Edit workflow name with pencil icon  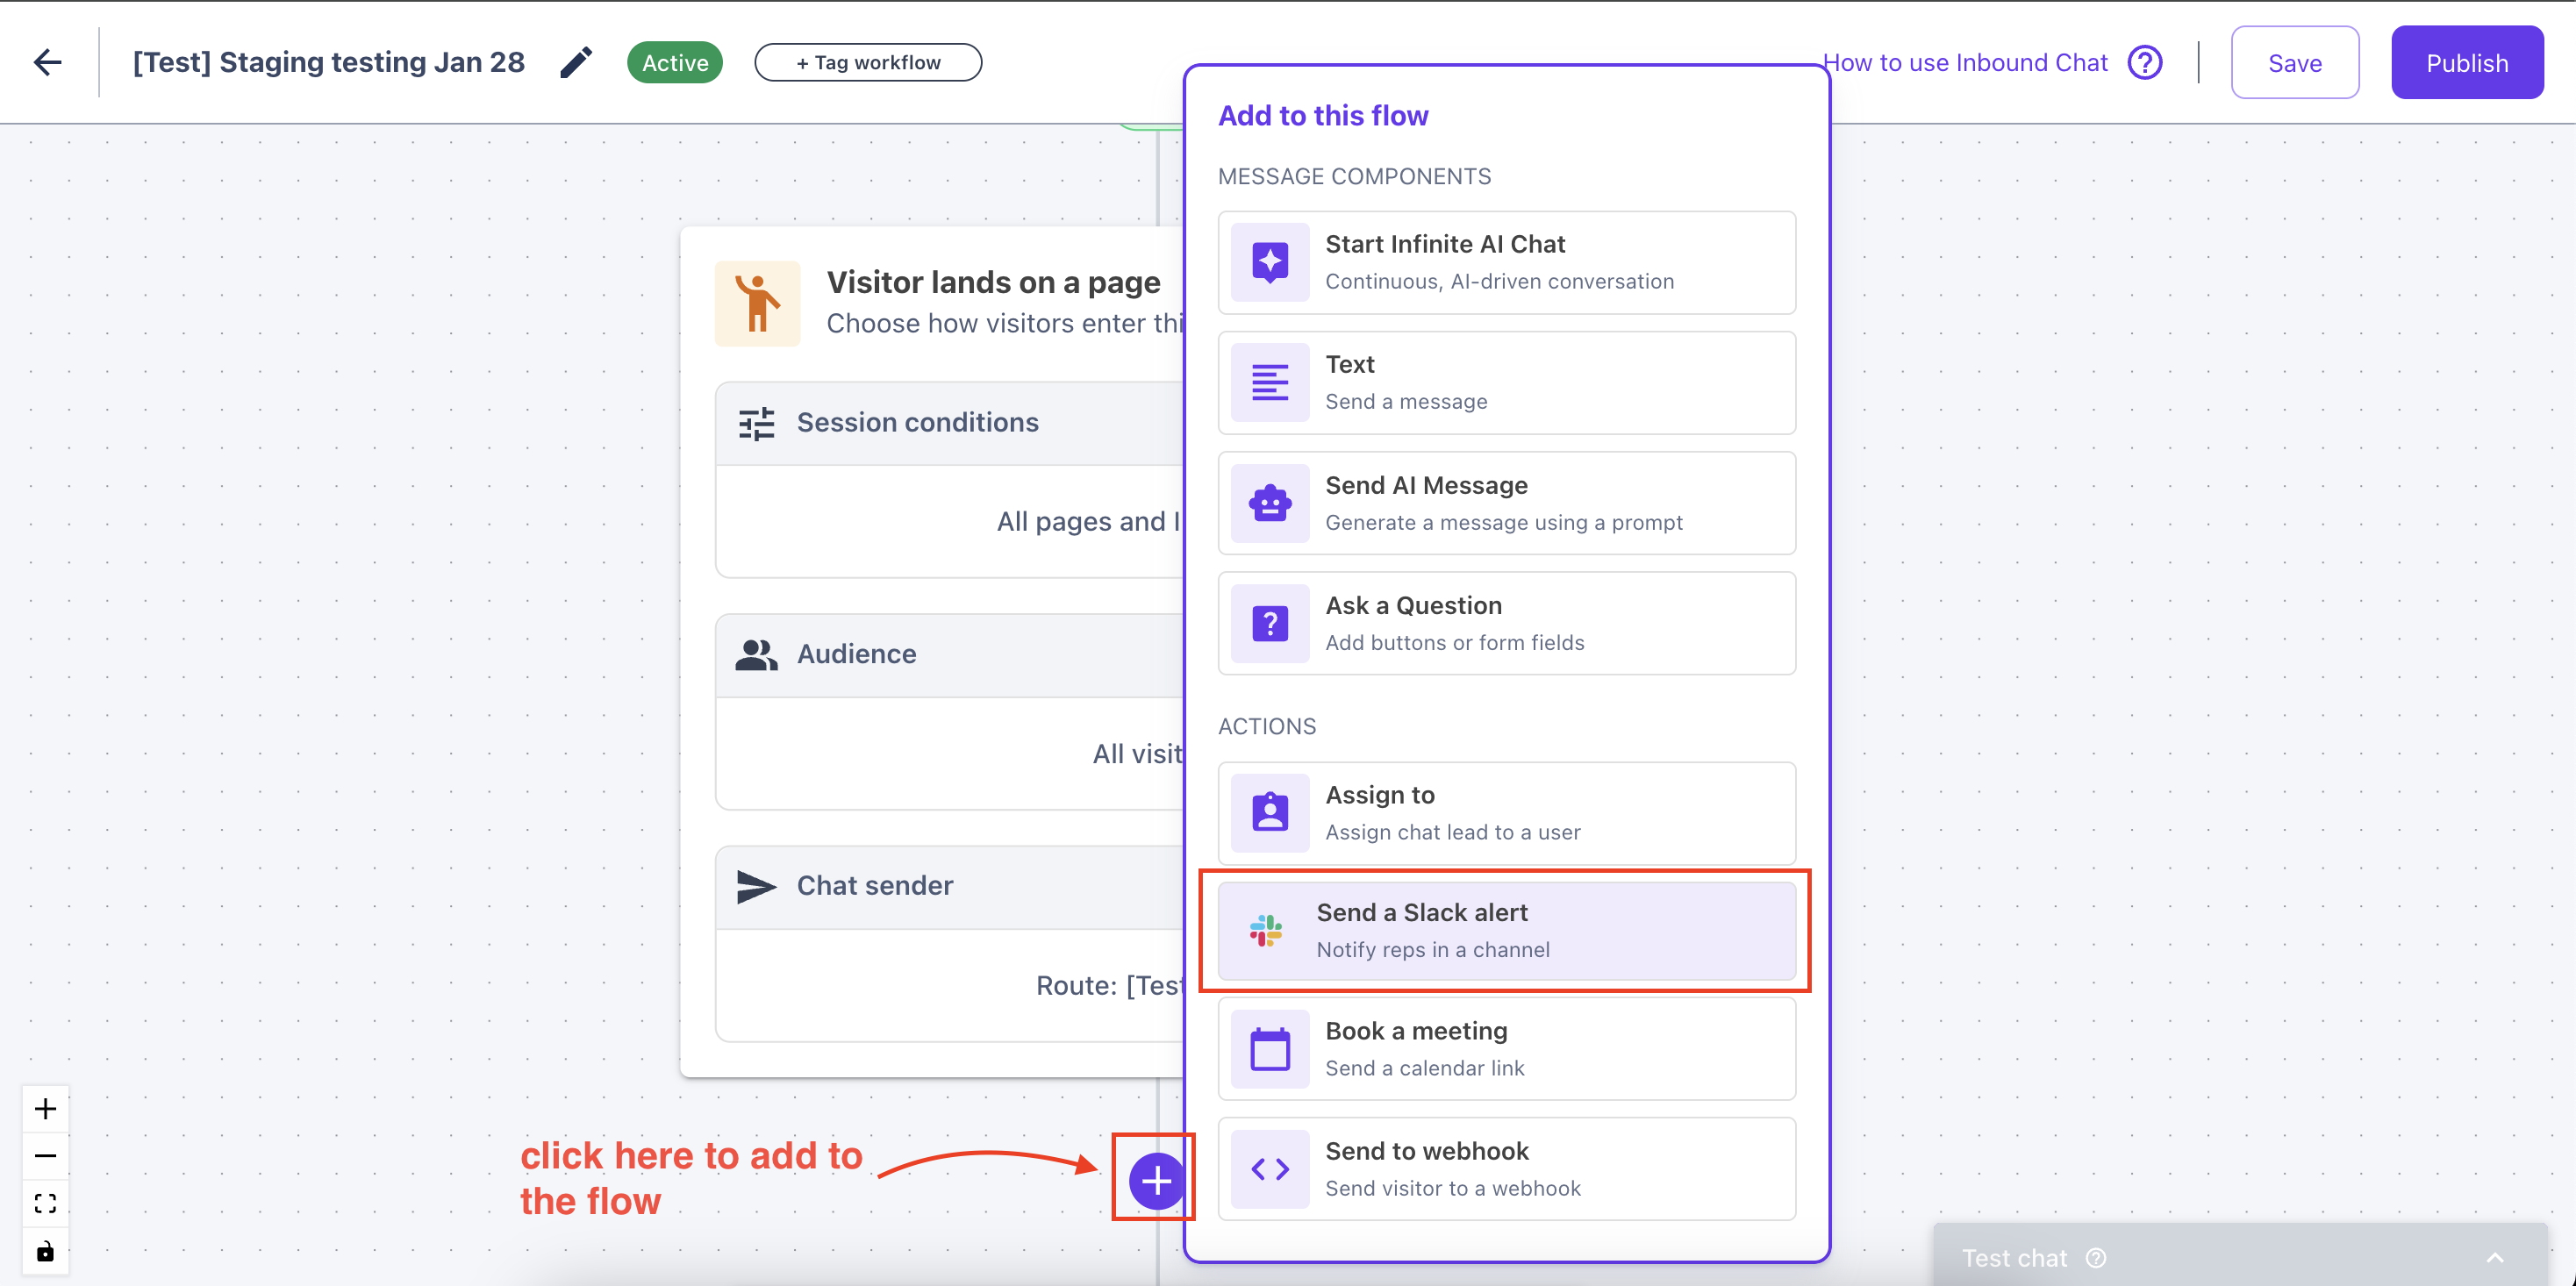pos(576,62)
